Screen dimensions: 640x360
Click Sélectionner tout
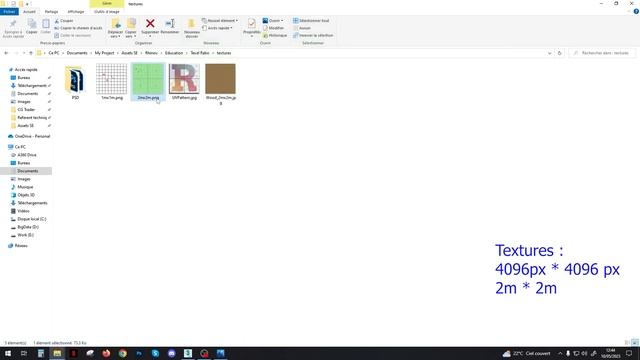(x=311, y=21)
